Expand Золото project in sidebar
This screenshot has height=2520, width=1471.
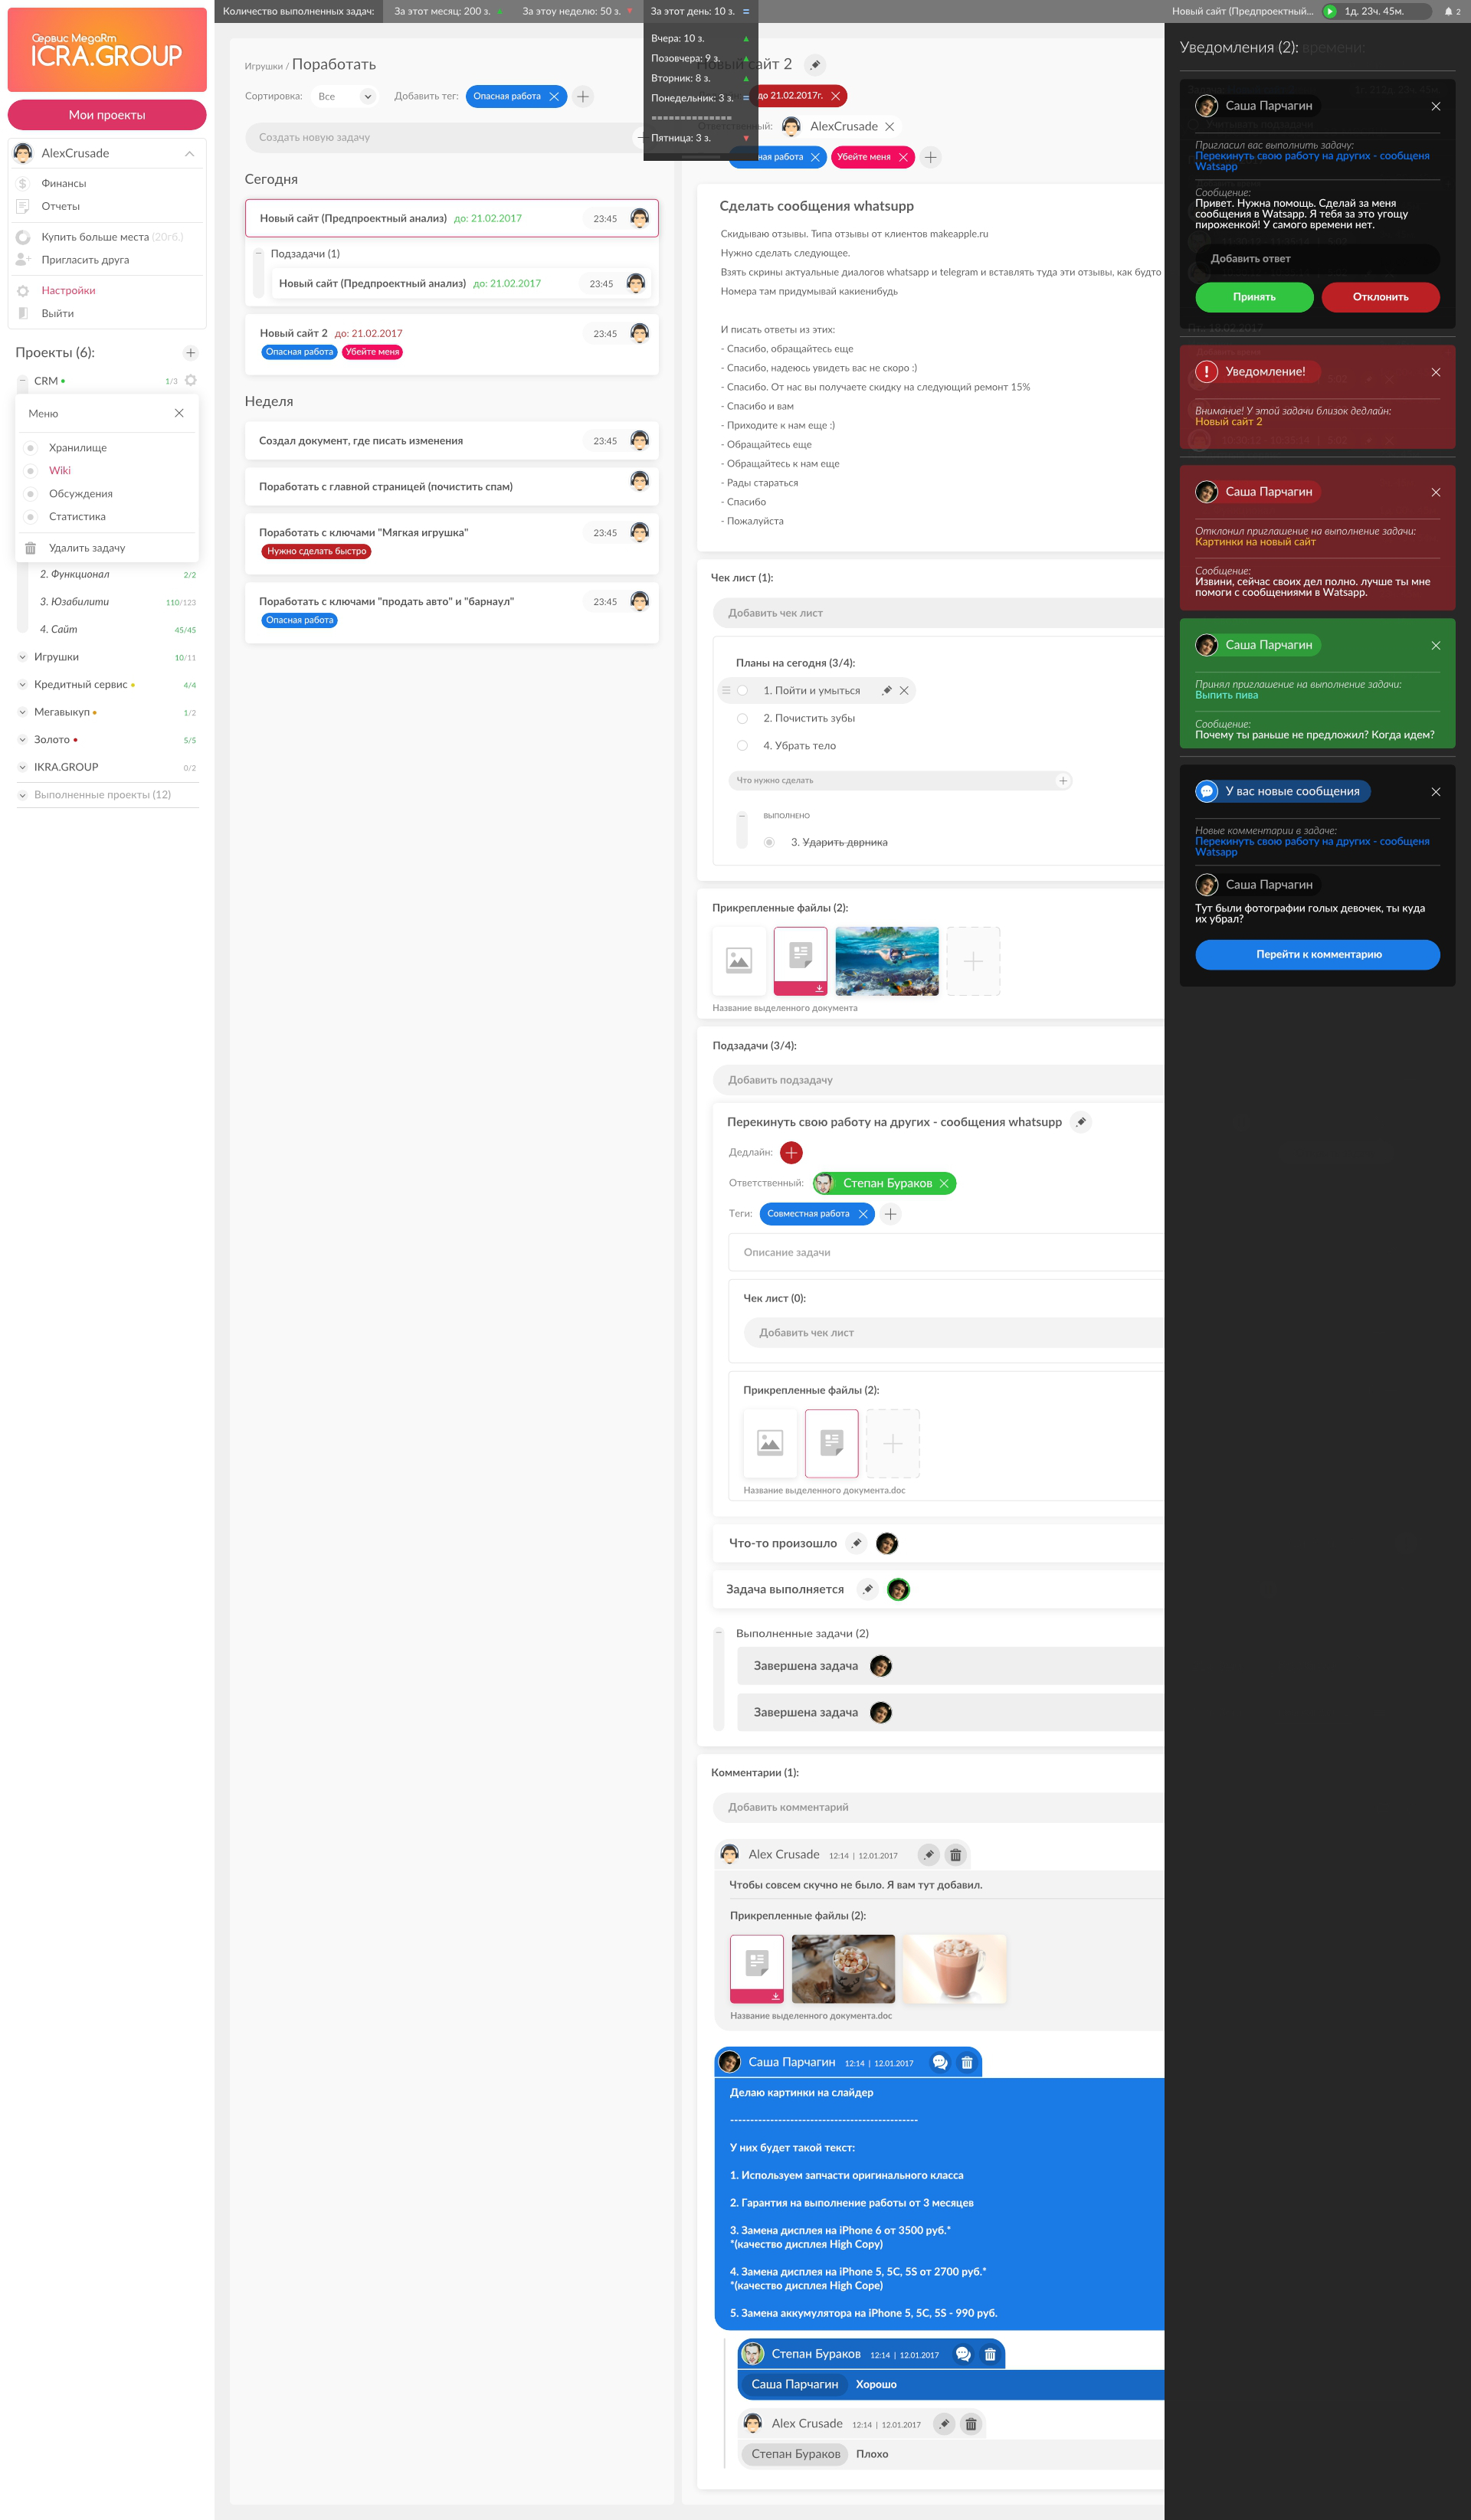tap(23, 740)
